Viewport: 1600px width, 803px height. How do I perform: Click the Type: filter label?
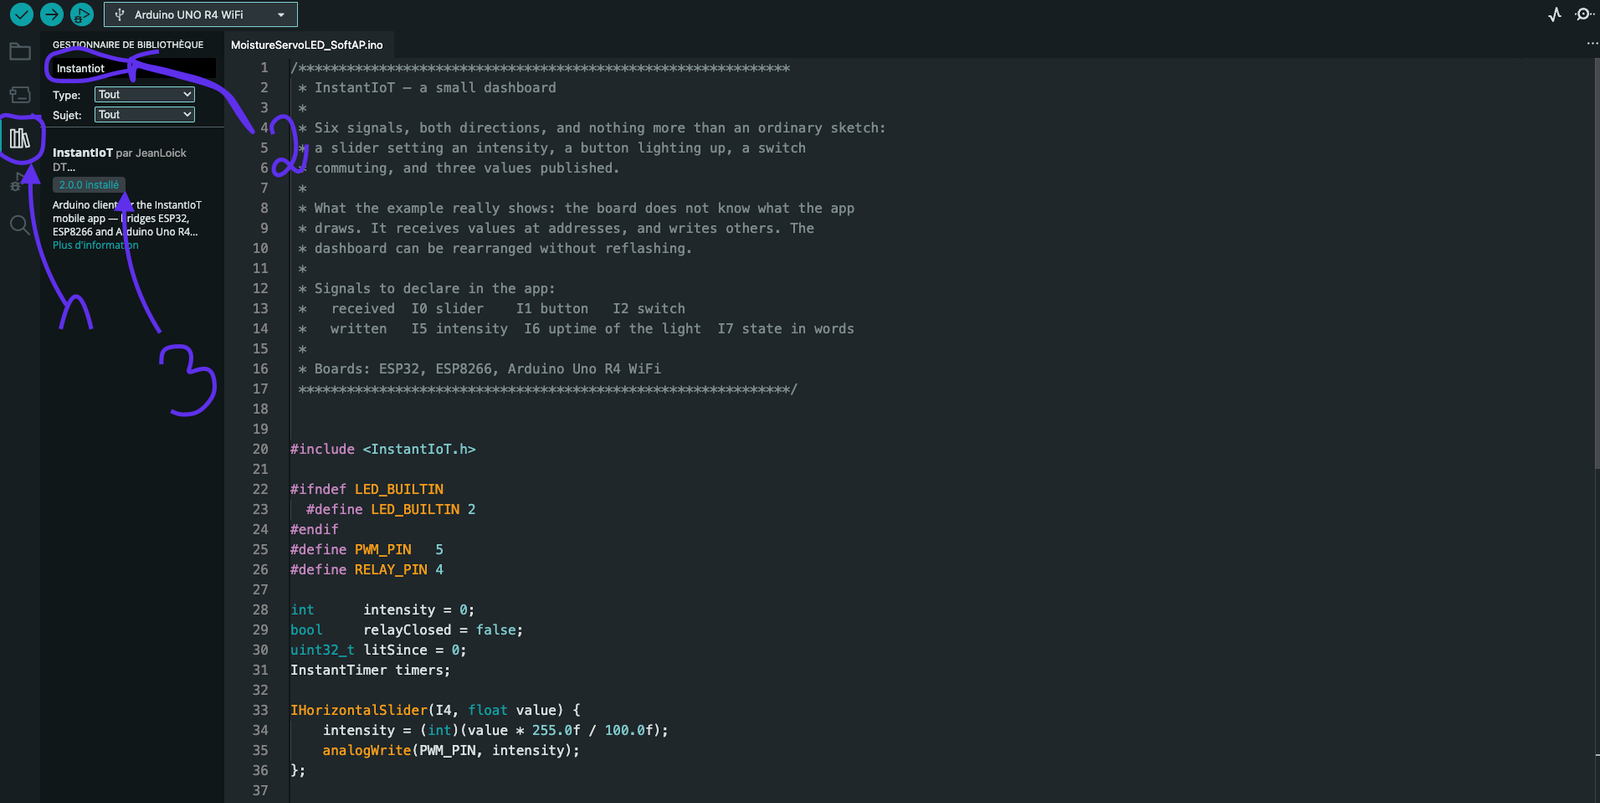(66, 95)
